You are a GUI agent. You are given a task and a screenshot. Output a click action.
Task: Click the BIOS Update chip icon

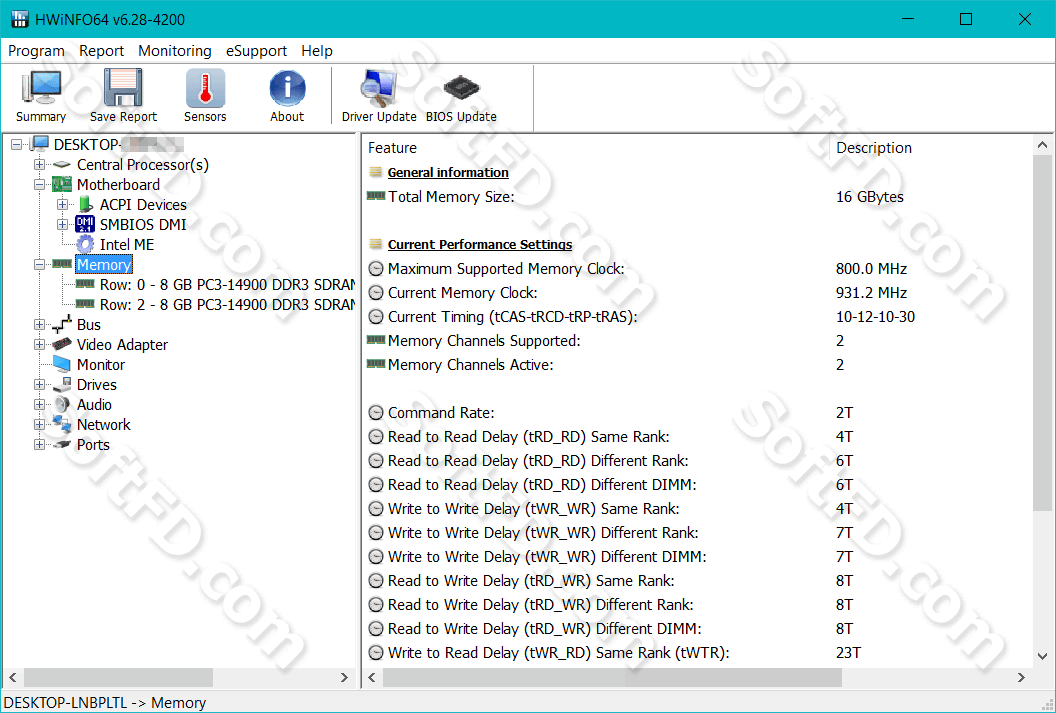click(x=461, y=88)
